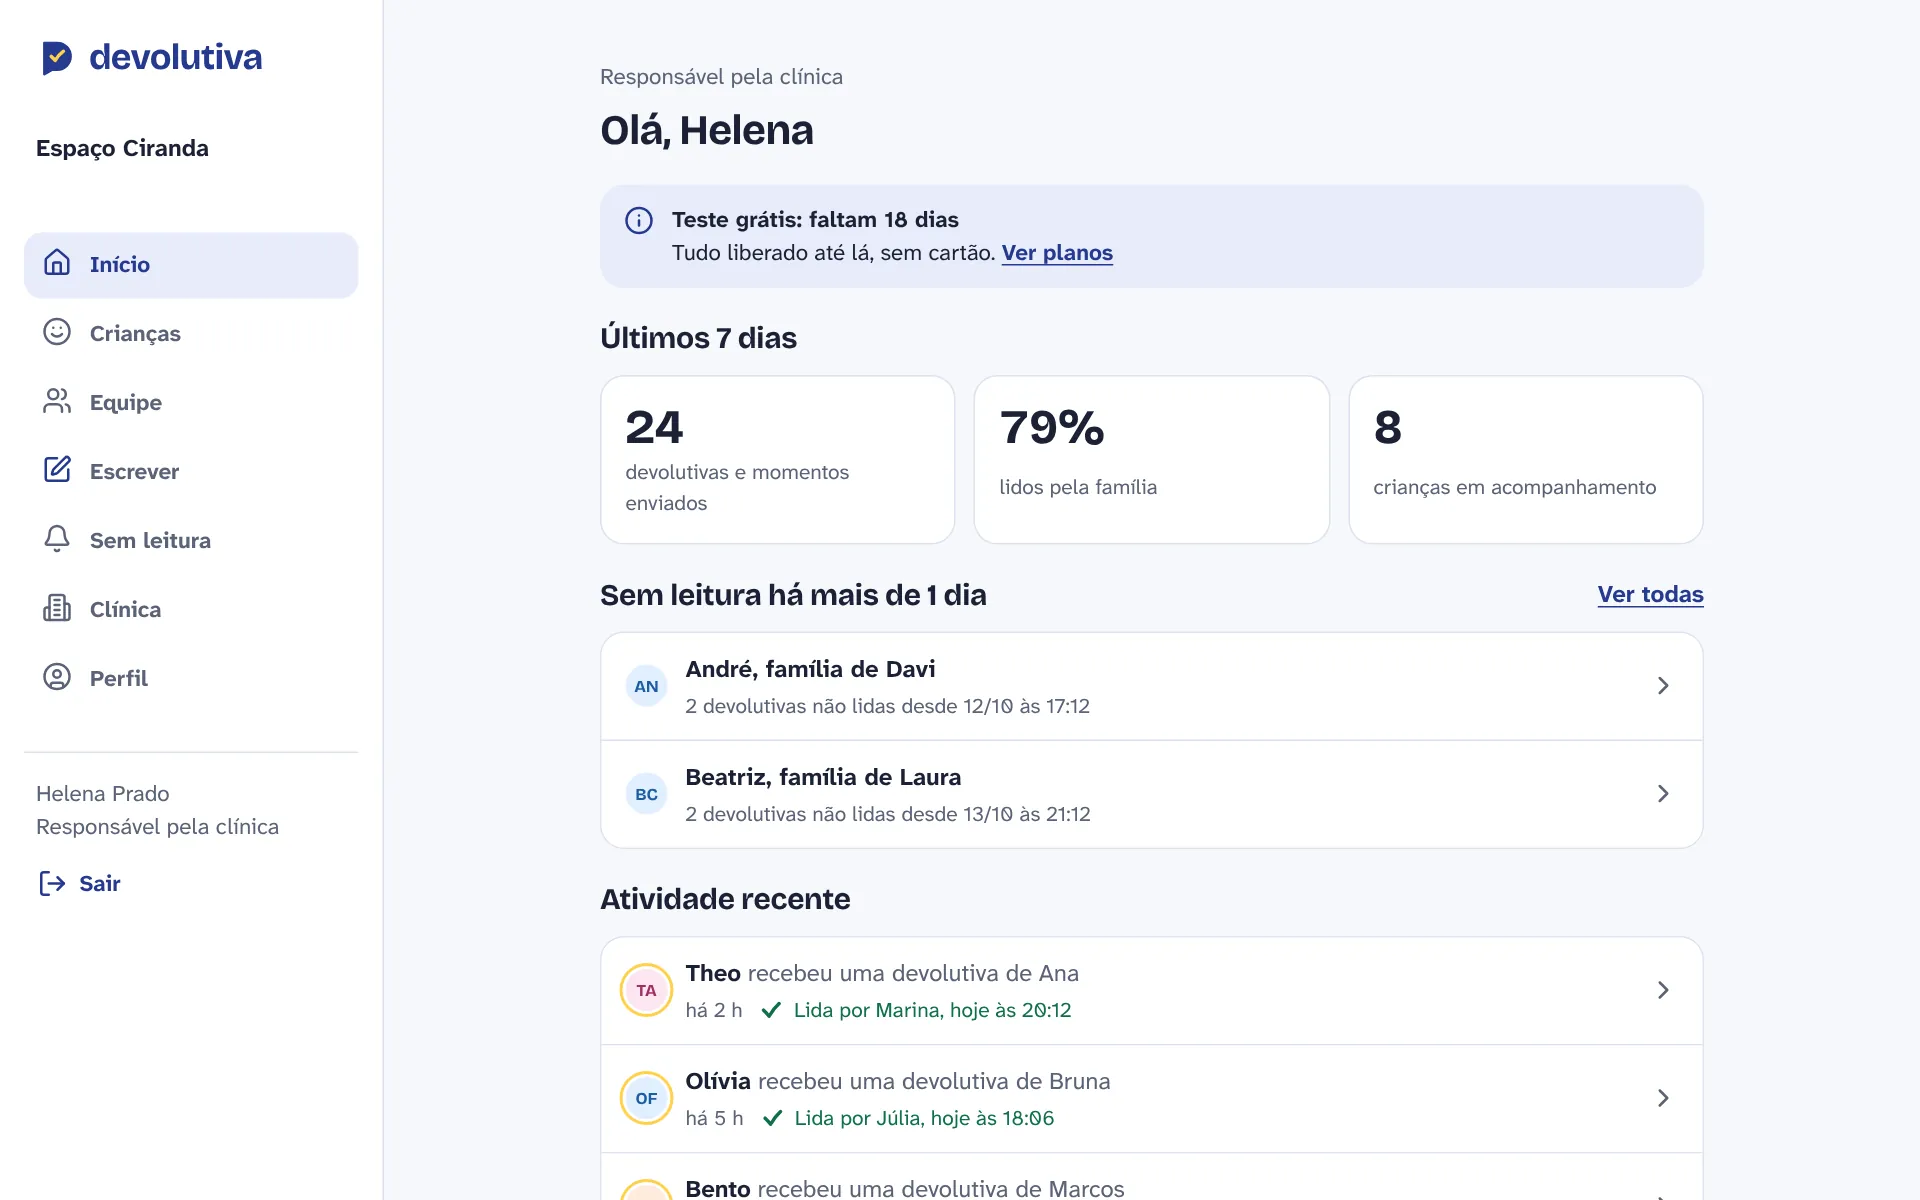This screenshot has height=1200, width=1920.
Task: Click the Início home icon
Action: [x=57, y=263]
